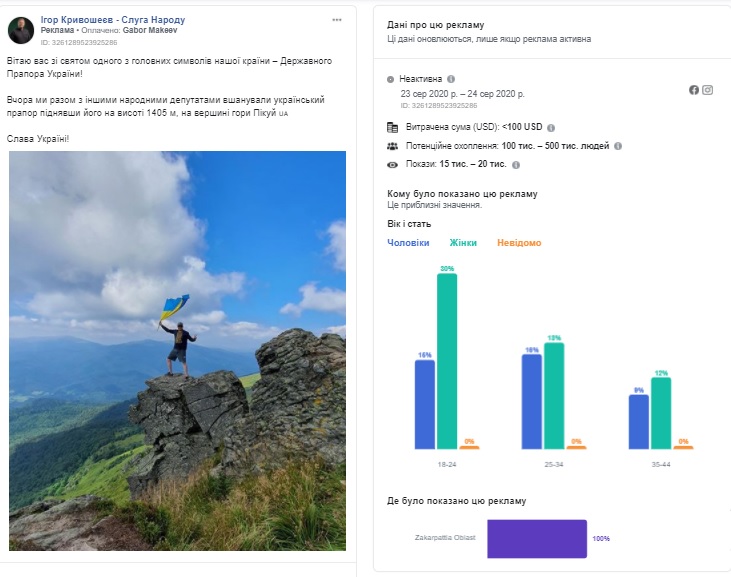
Task: Open the three-dot post options menu
Action: (x=337, y=20)
